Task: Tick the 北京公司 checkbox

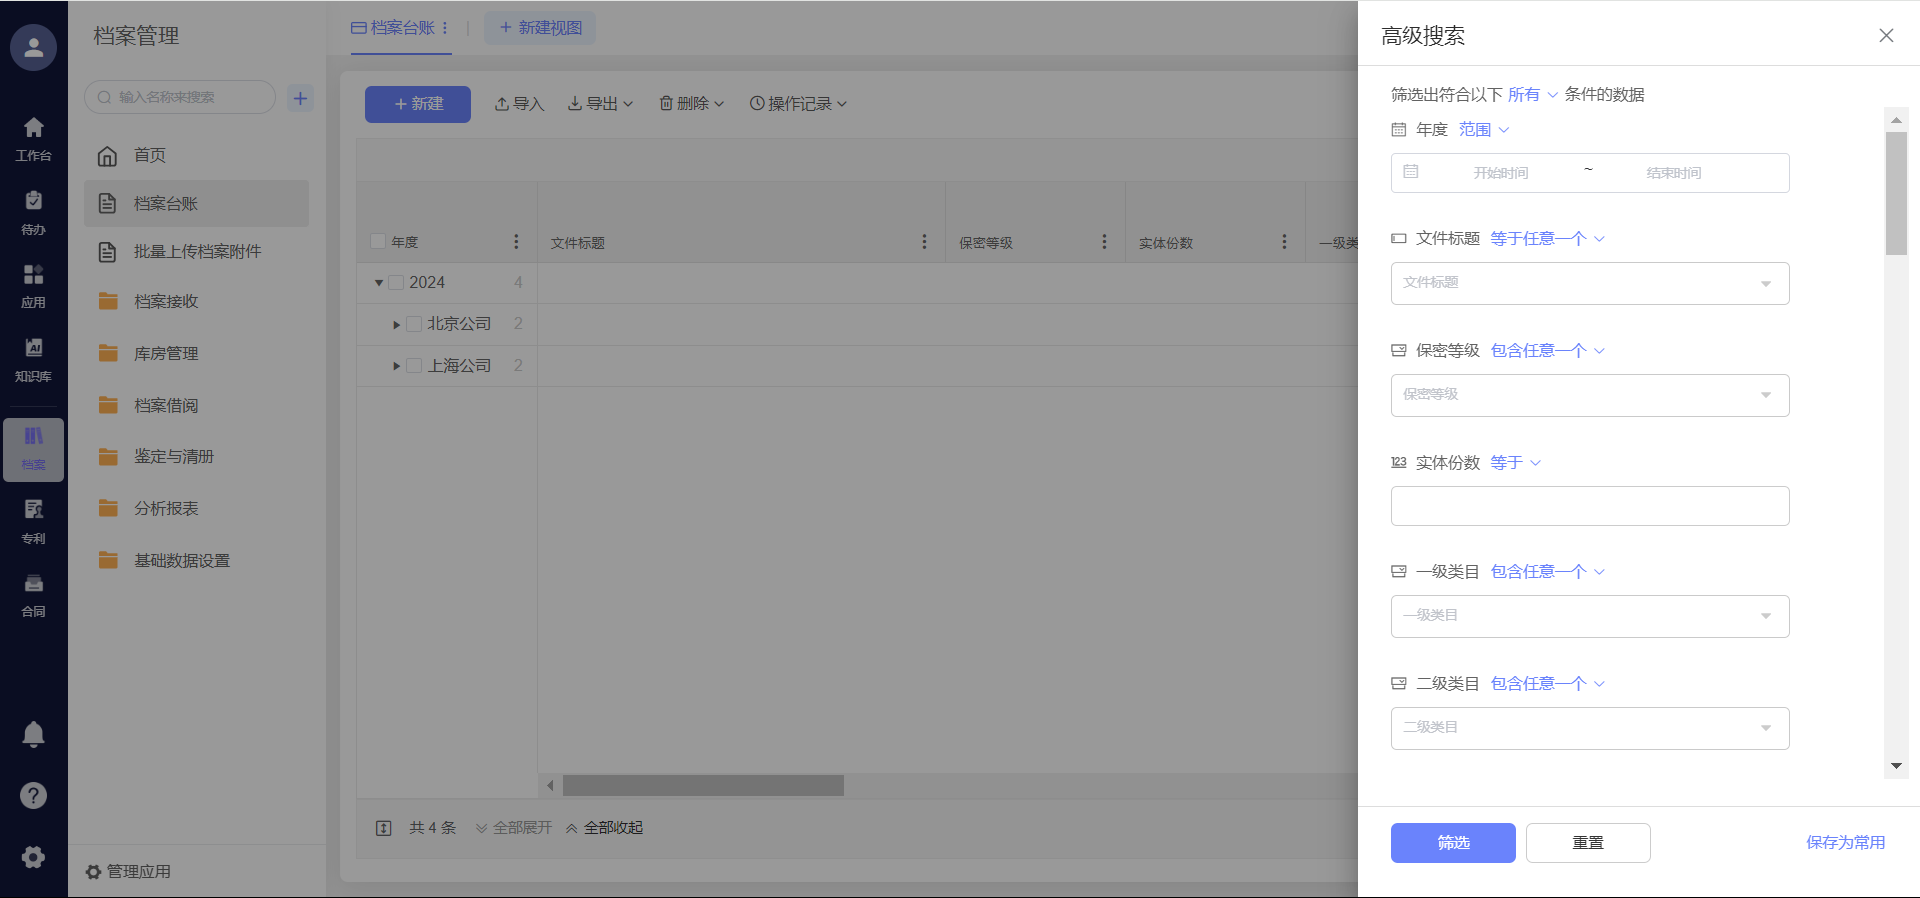Action: click(414, 324)
